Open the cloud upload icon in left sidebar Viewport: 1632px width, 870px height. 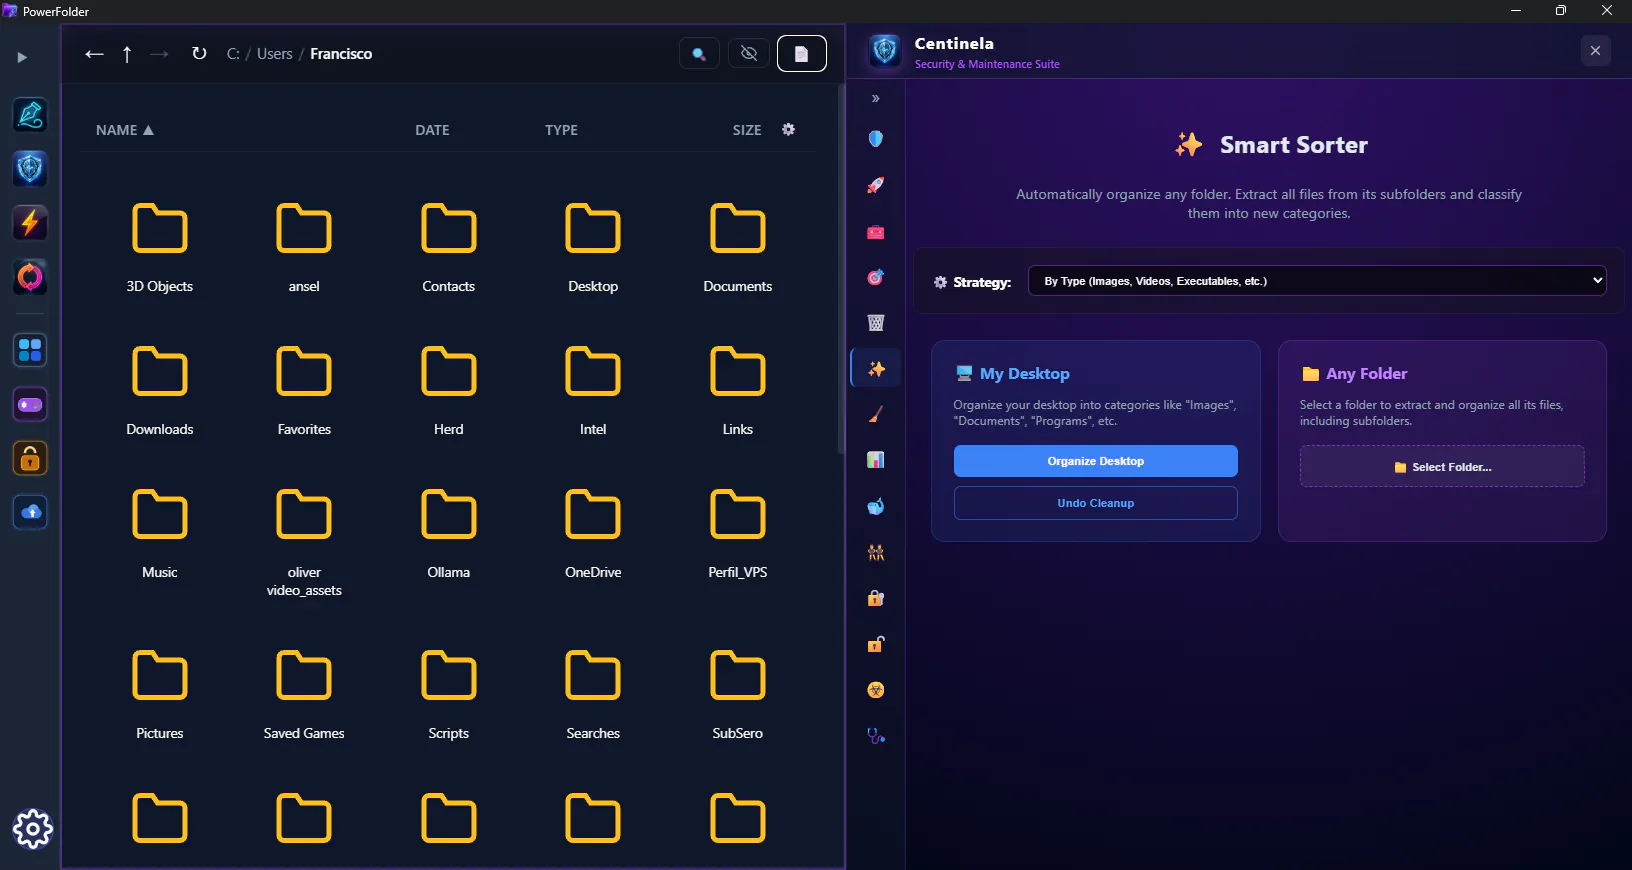click(x=30, y=513)
